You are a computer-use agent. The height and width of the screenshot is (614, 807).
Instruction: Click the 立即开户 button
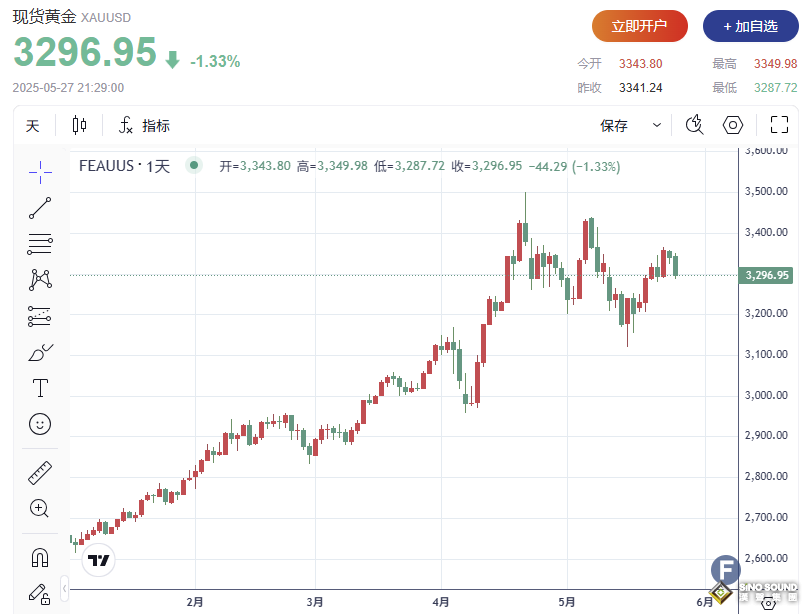point(640,26)
